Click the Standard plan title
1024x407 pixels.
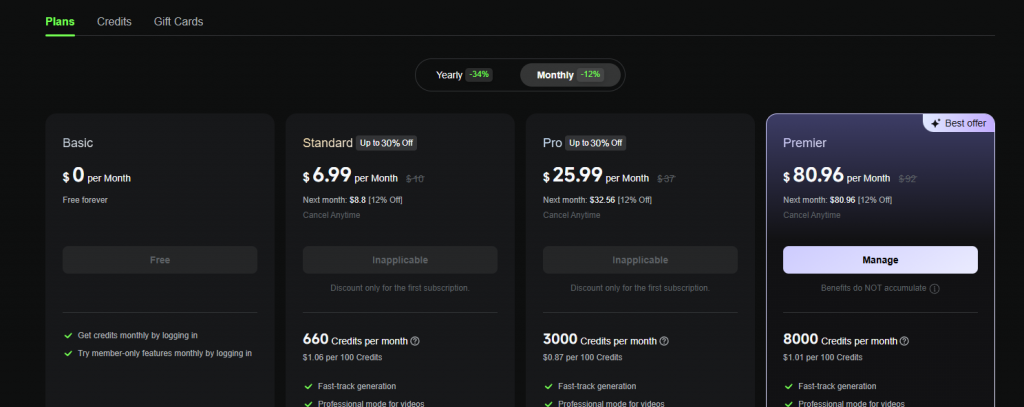(x=328, y=142)
